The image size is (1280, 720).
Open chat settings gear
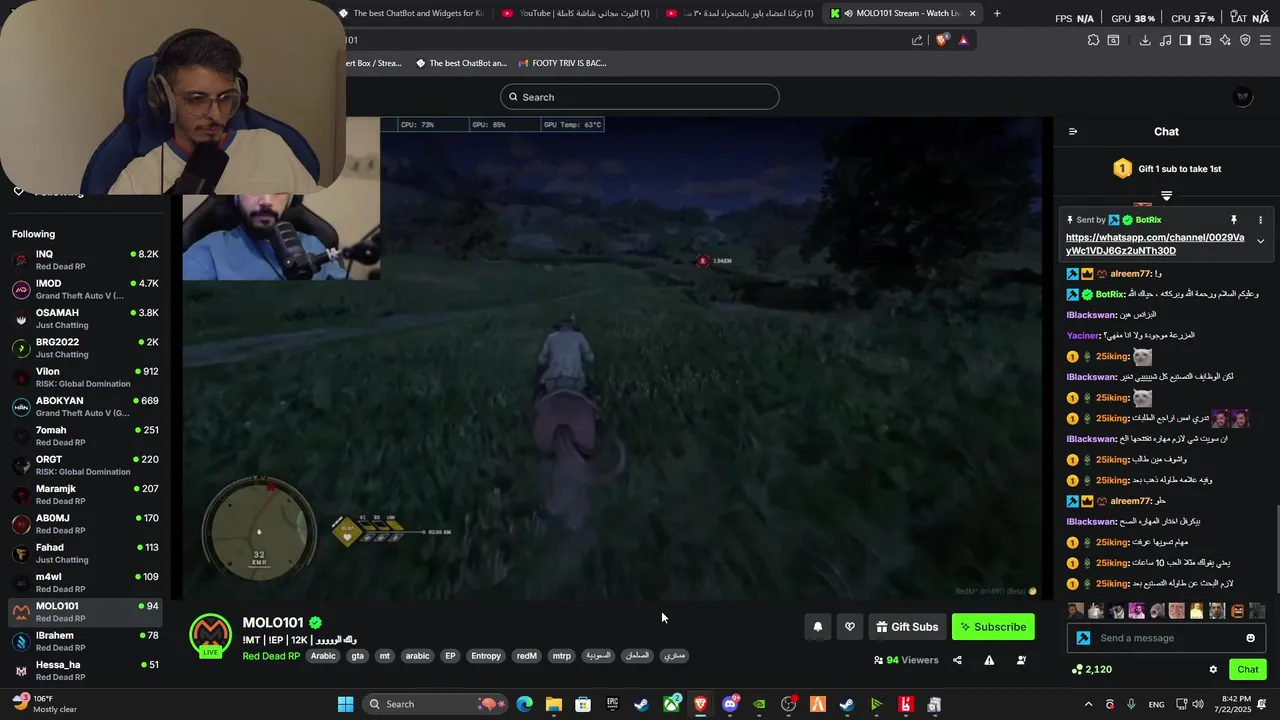(1213, 670)
